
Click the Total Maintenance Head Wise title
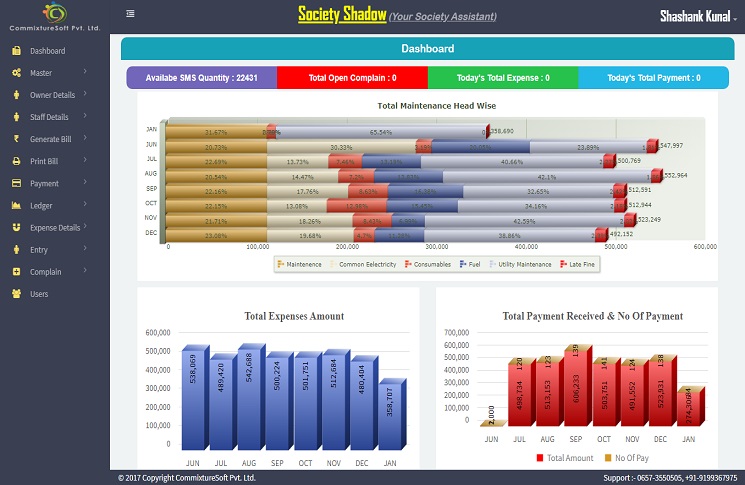tap(437, 106)
